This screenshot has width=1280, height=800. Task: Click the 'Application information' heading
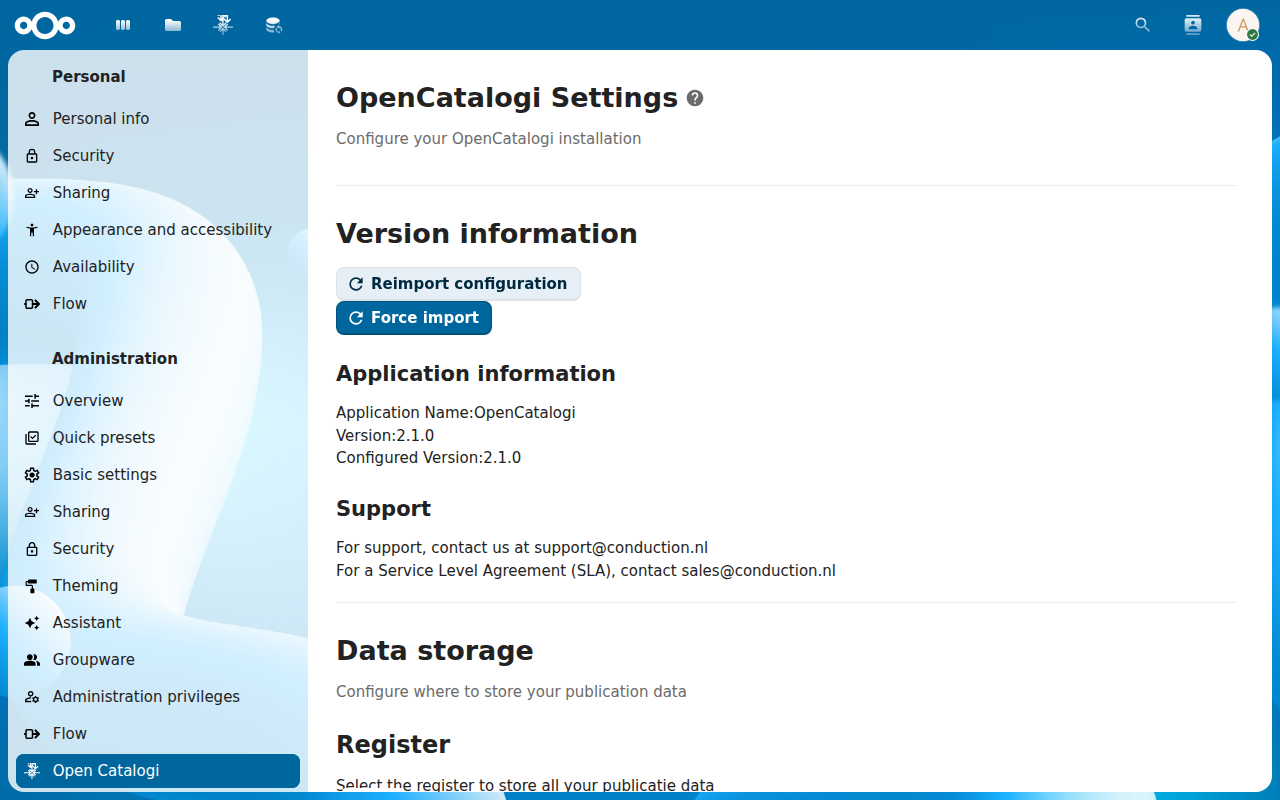coord(476,374)
